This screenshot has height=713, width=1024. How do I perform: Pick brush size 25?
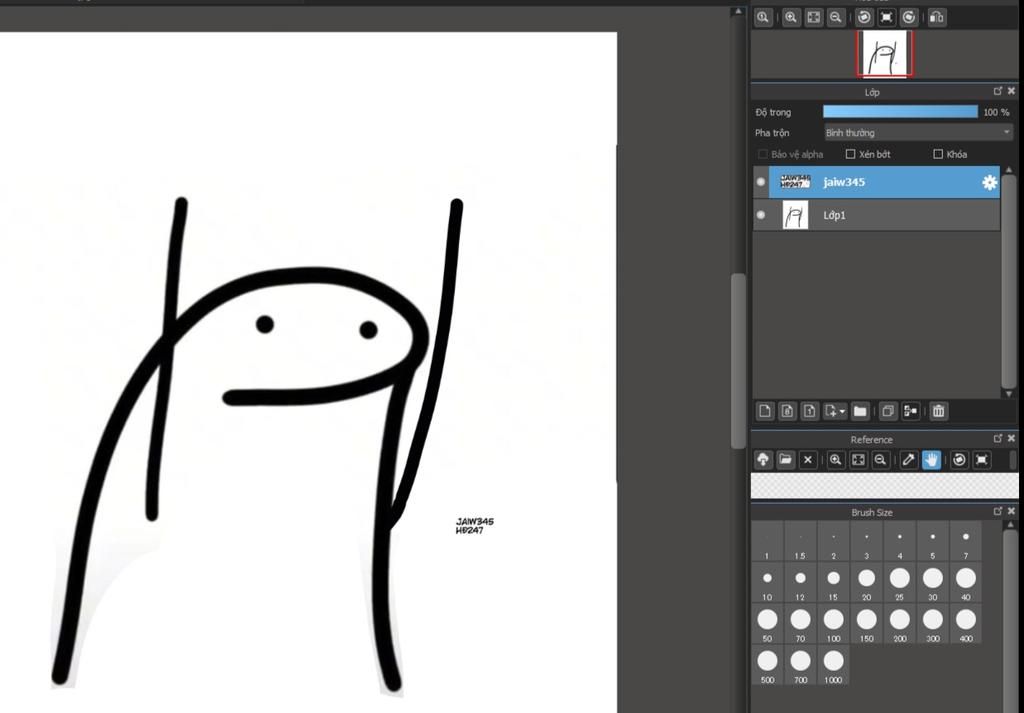(899, 582)
